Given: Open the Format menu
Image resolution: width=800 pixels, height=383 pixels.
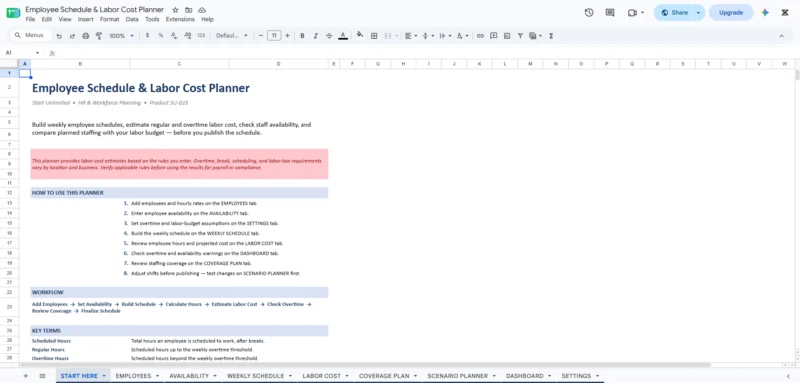Looking at the screenshot, I should (x=109, y=19).
